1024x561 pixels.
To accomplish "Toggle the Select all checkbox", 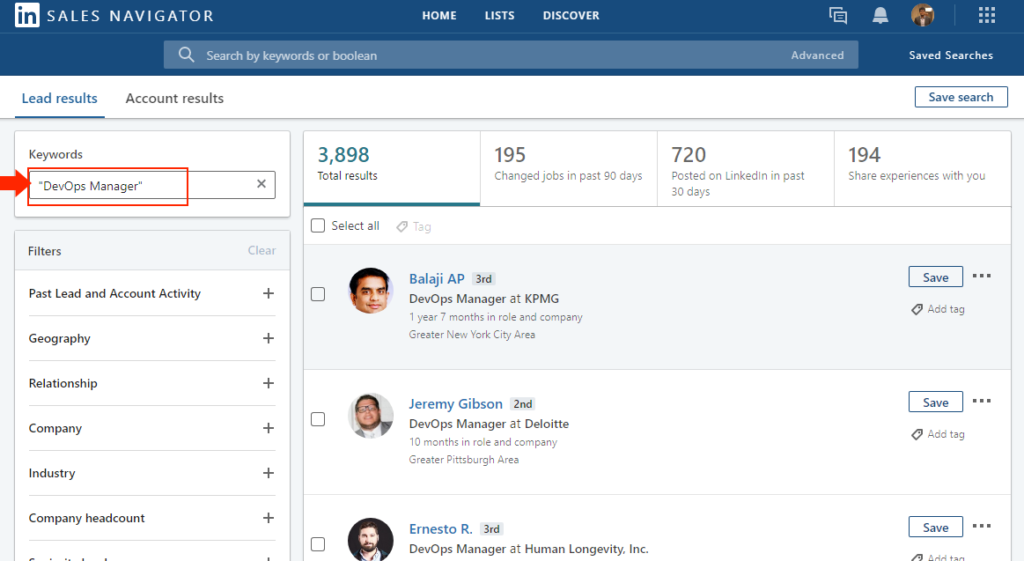I will [318, 226].
